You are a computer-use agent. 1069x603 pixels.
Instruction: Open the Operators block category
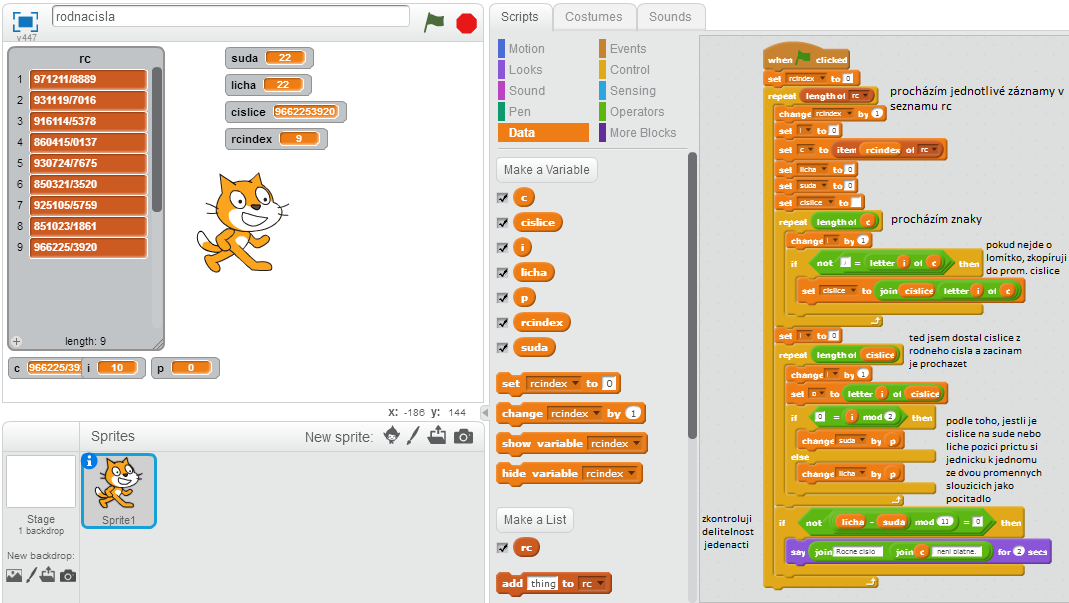click(x=636, y=112)
